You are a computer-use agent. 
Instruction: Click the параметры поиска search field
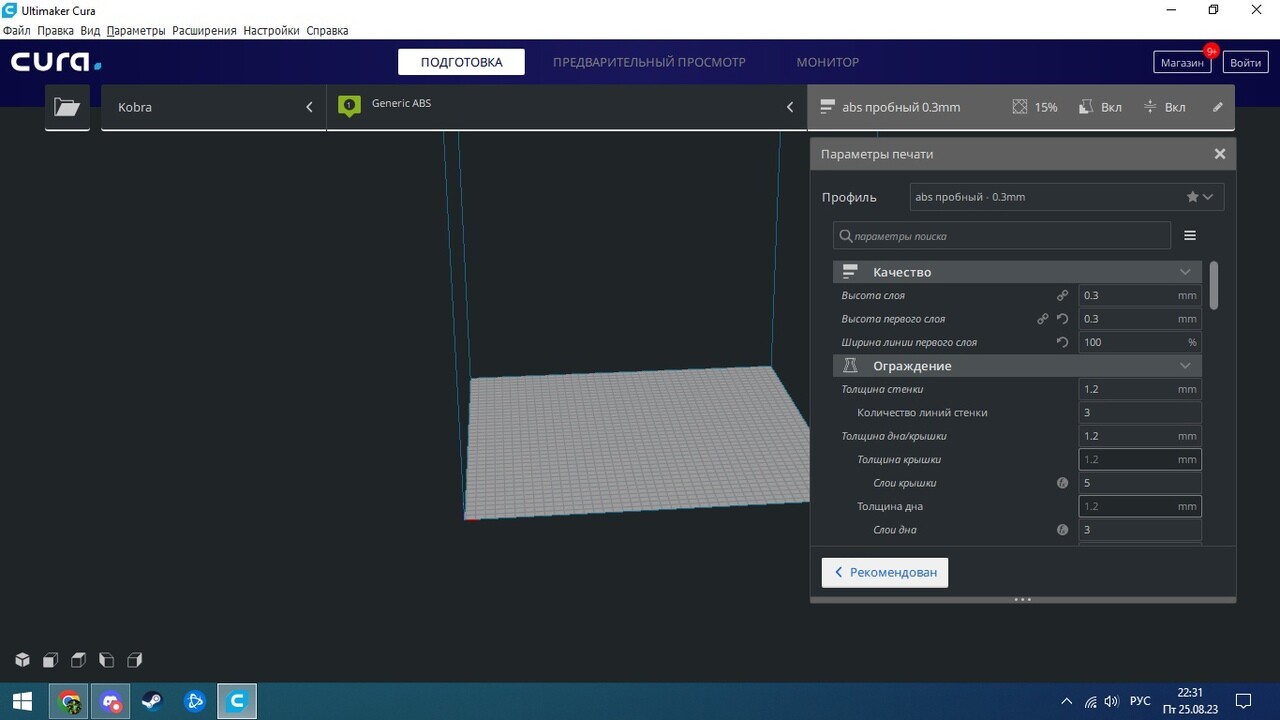point(1002,236)
